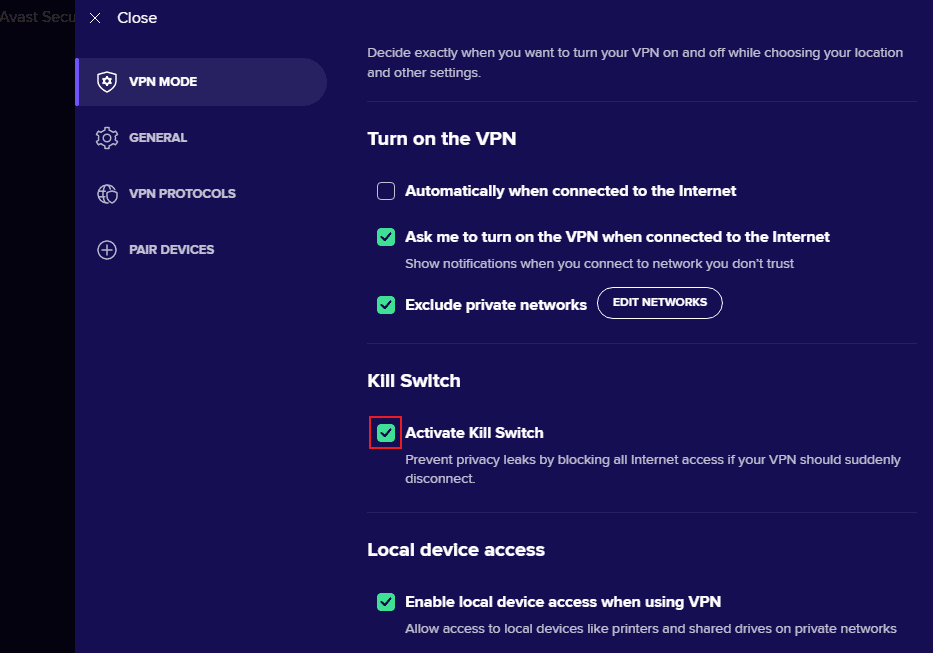
Task: Select the VPN Mode shield icon
Action: point(106,81)
